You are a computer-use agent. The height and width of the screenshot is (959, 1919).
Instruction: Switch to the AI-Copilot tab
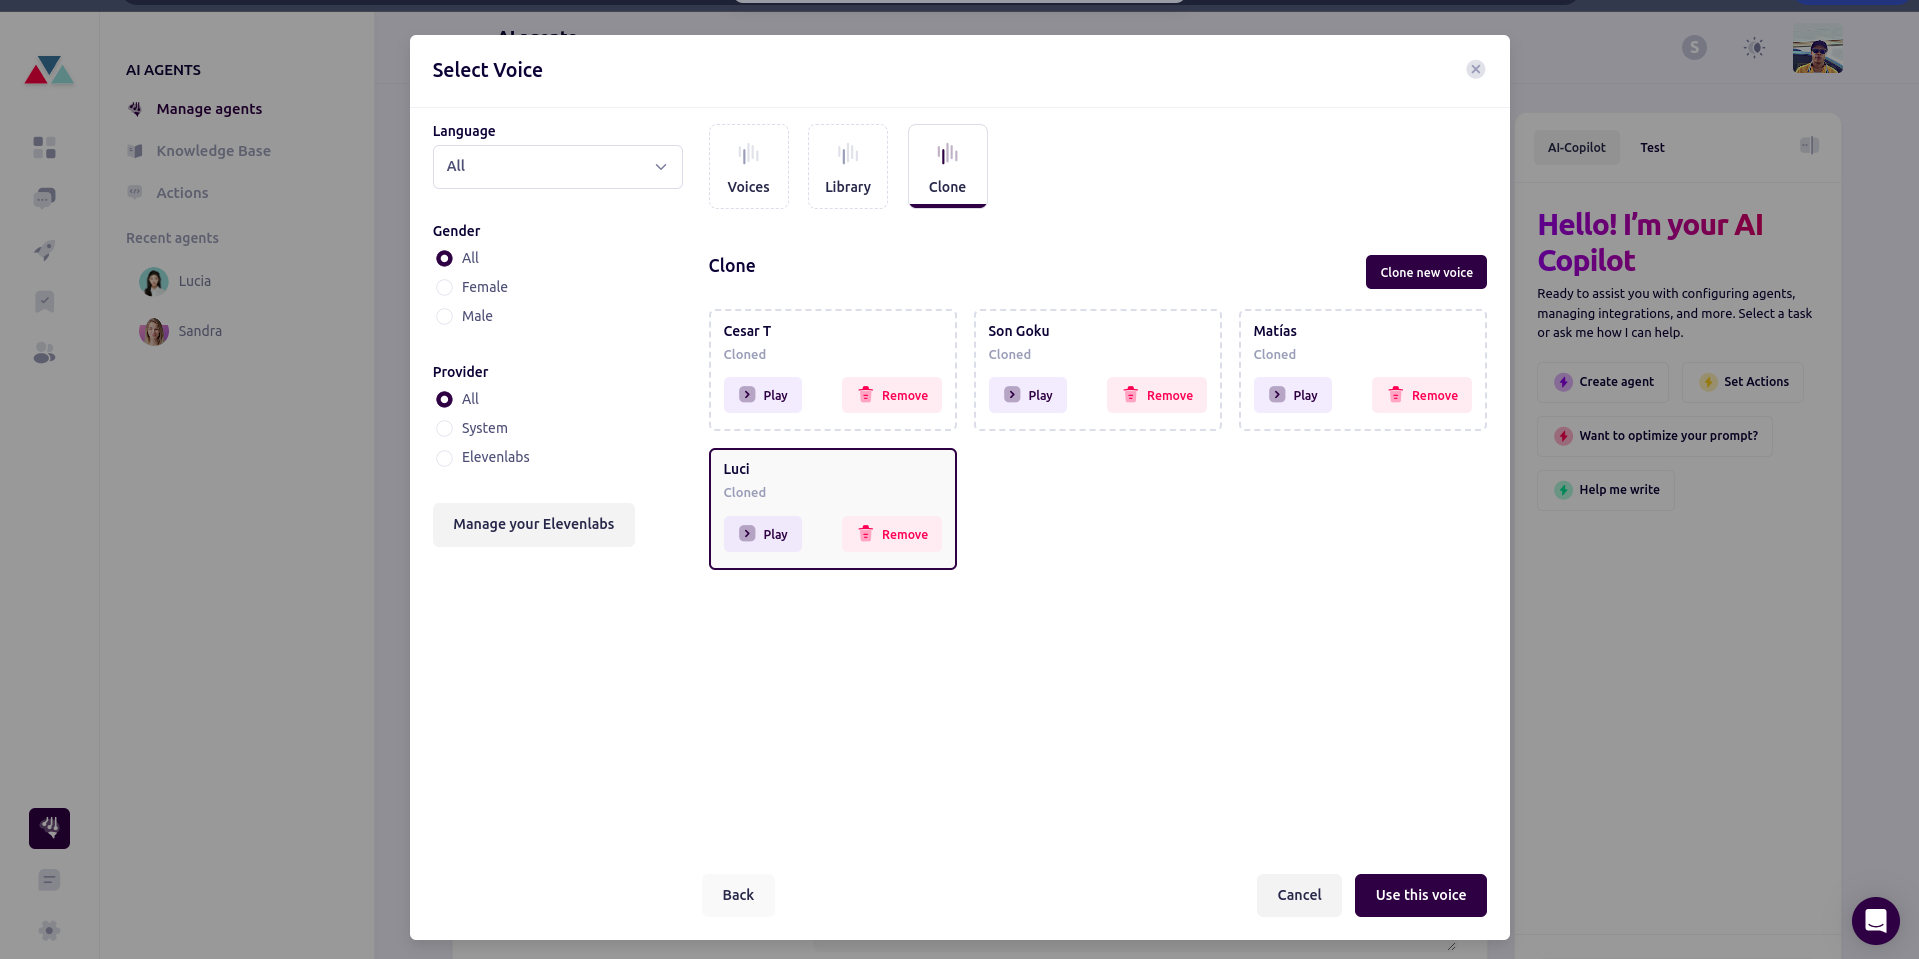[1576, 147]
